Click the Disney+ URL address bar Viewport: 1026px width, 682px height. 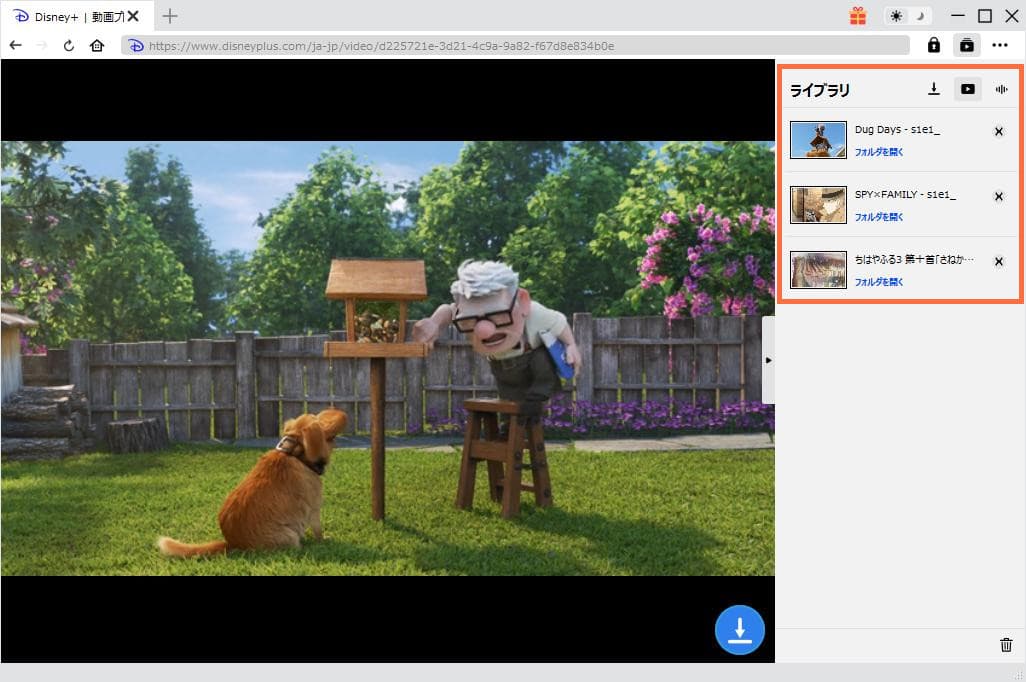pos(520,45)
